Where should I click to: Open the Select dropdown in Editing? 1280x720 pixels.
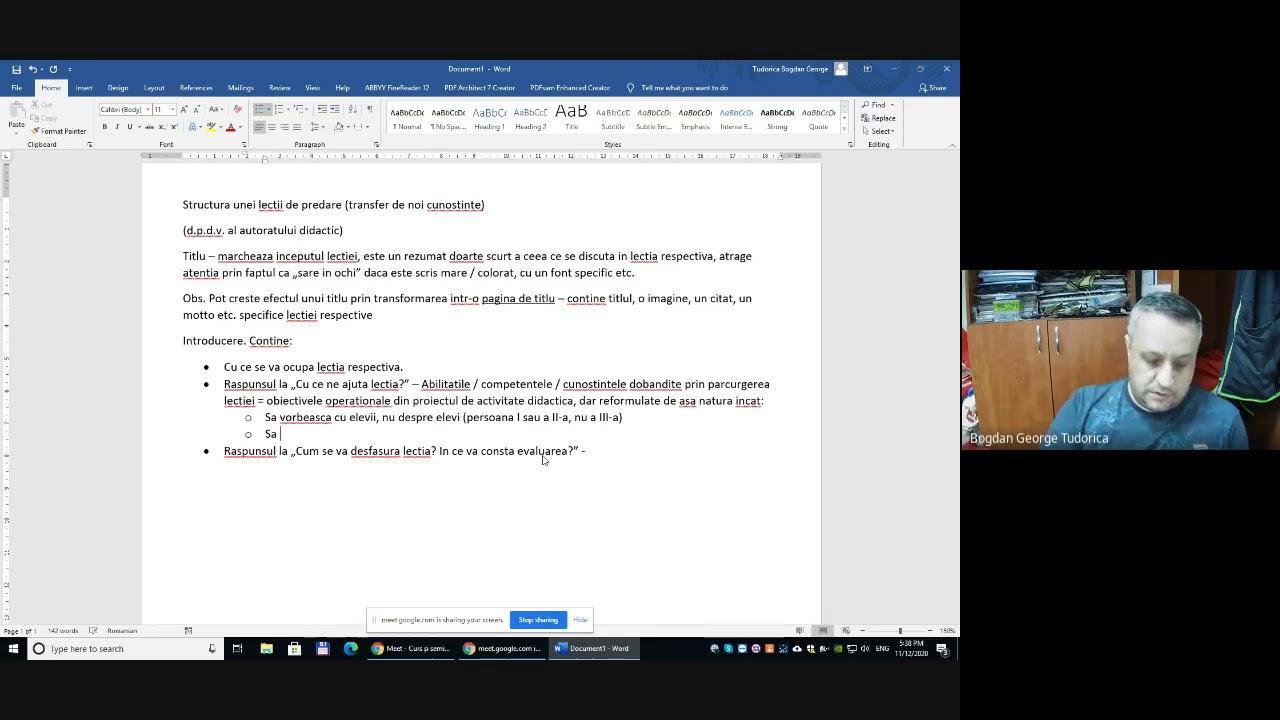pos(882,131)
